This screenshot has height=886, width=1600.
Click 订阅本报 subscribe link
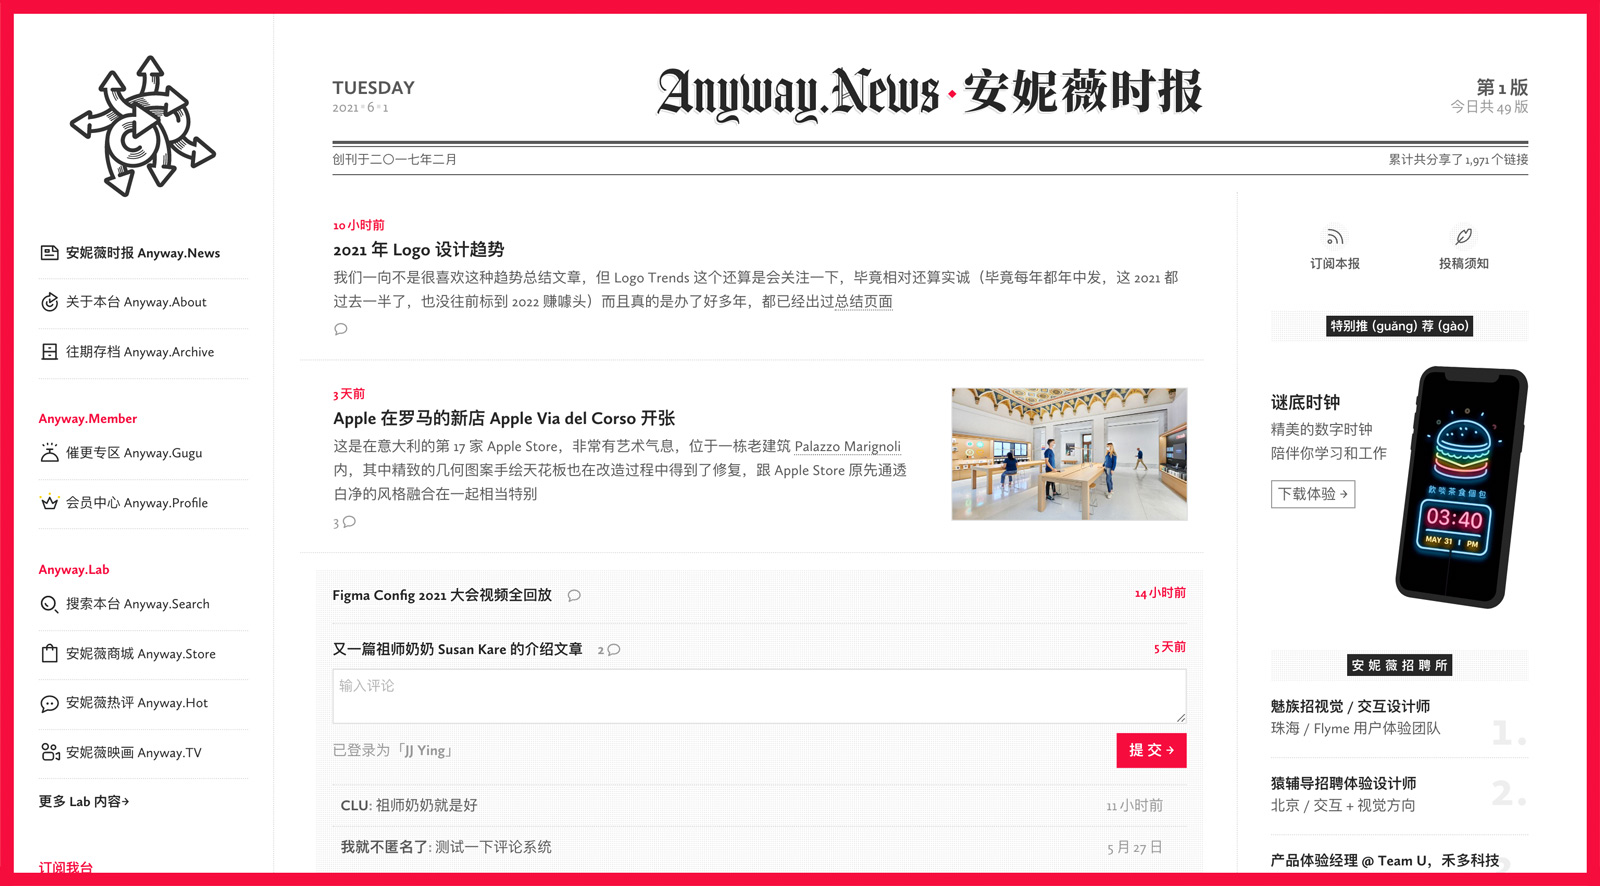pyautogui.click(x=1335, y=264)
